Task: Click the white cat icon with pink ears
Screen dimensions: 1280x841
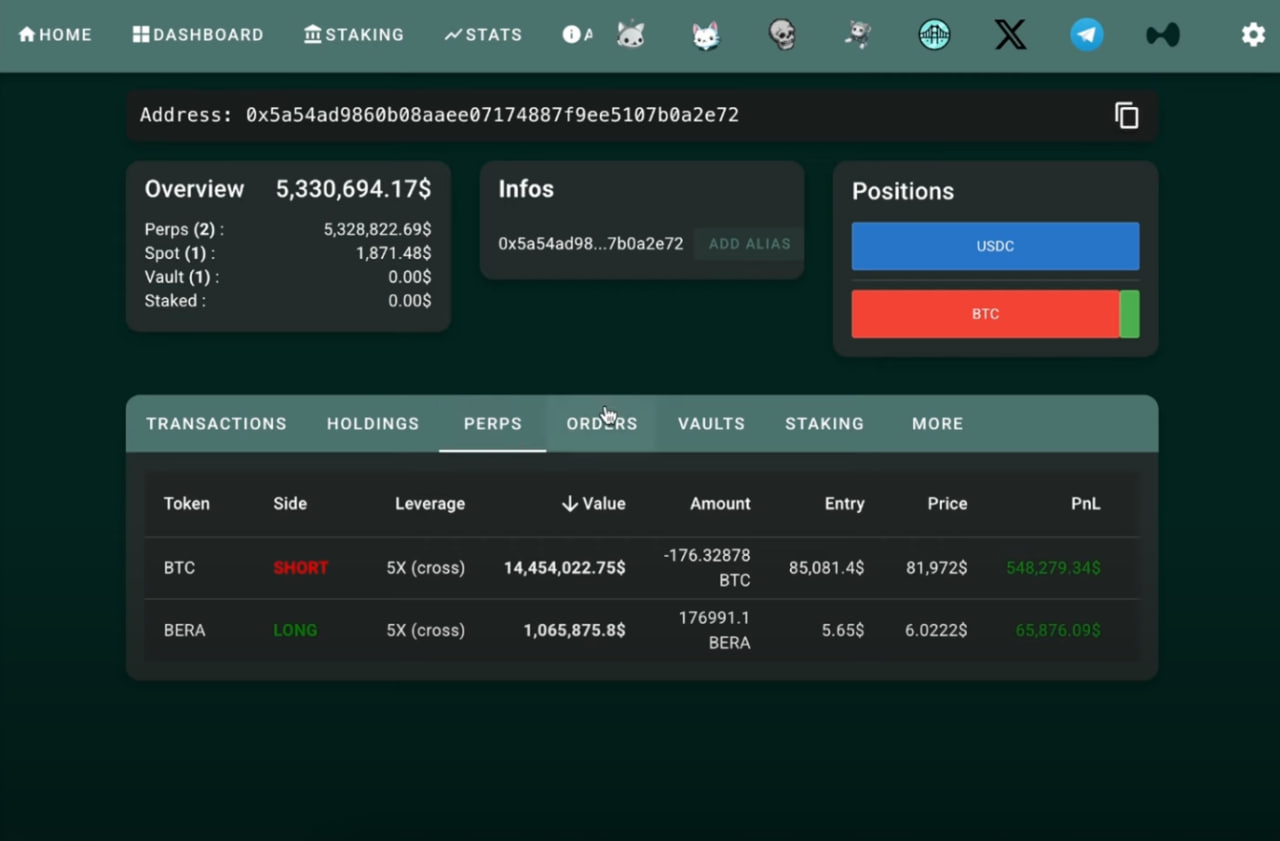Action: 706,36
